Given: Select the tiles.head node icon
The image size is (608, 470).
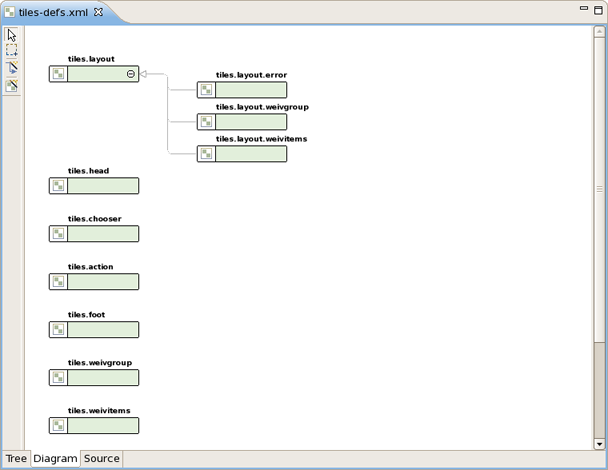Looking at the screenshot, I should 59,186.
